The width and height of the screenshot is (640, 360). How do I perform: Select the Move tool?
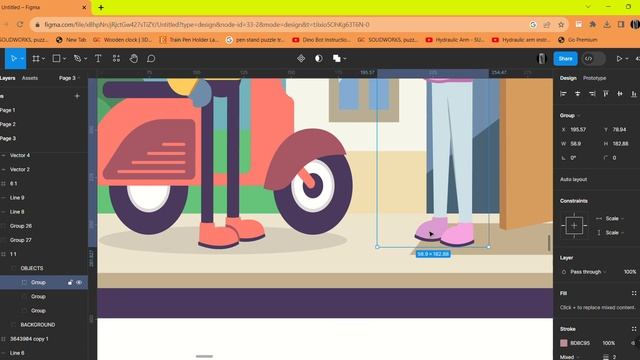click(13, 59)
